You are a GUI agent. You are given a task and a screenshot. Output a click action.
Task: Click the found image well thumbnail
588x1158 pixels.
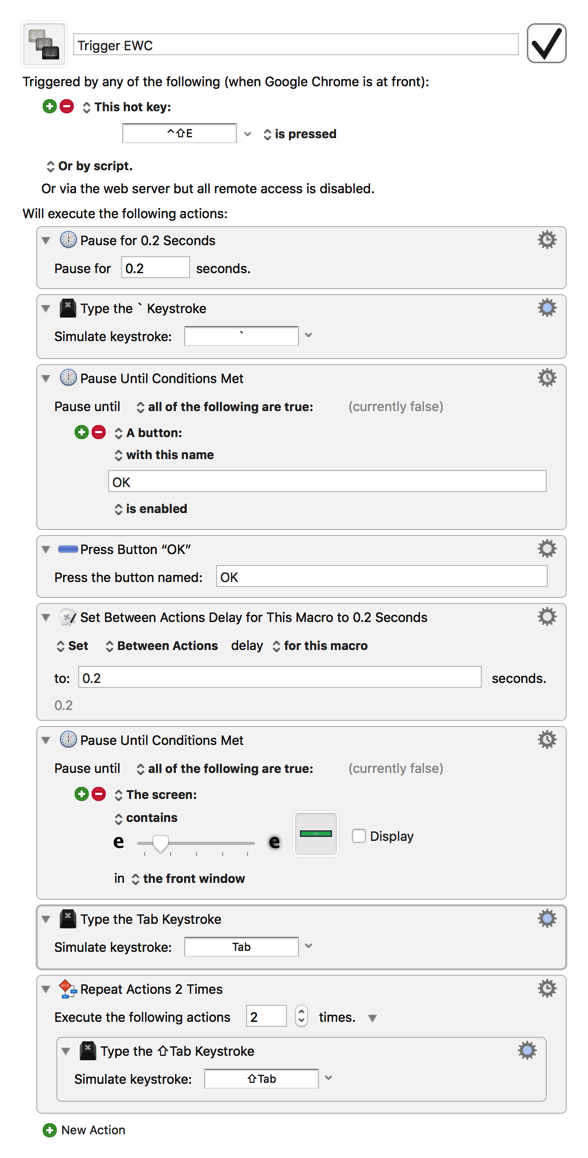point(316,834)
